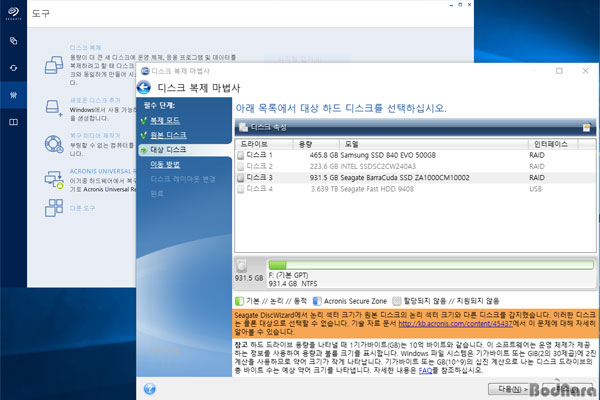600x400 pixels.
Task: Select the 디스크 2 INTEL SSD row
Action: 415,166
